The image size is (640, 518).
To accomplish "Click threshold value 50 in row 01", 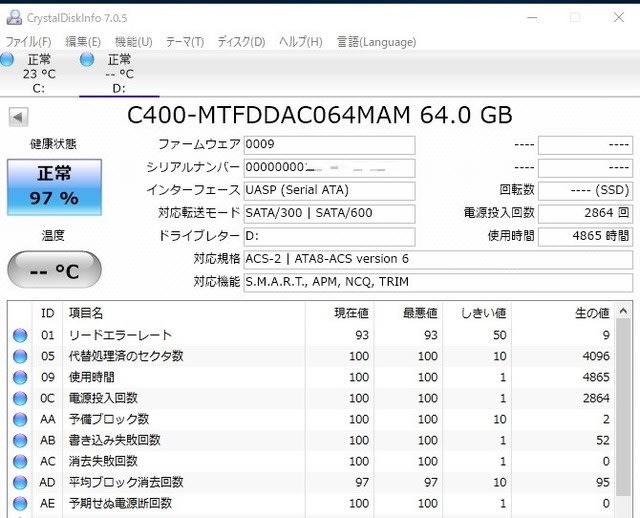I will click(x=500, y=335).
